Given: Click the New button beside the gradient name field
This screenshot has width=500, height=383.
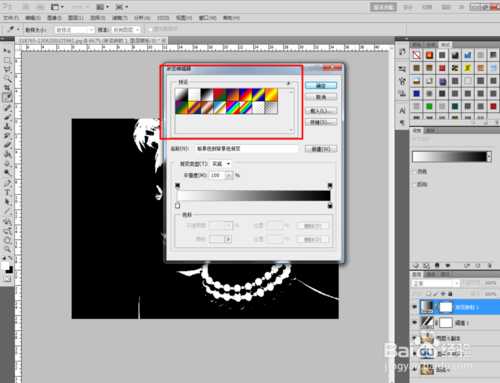Looking at the screenshot, I should click(x=321, y=149).
